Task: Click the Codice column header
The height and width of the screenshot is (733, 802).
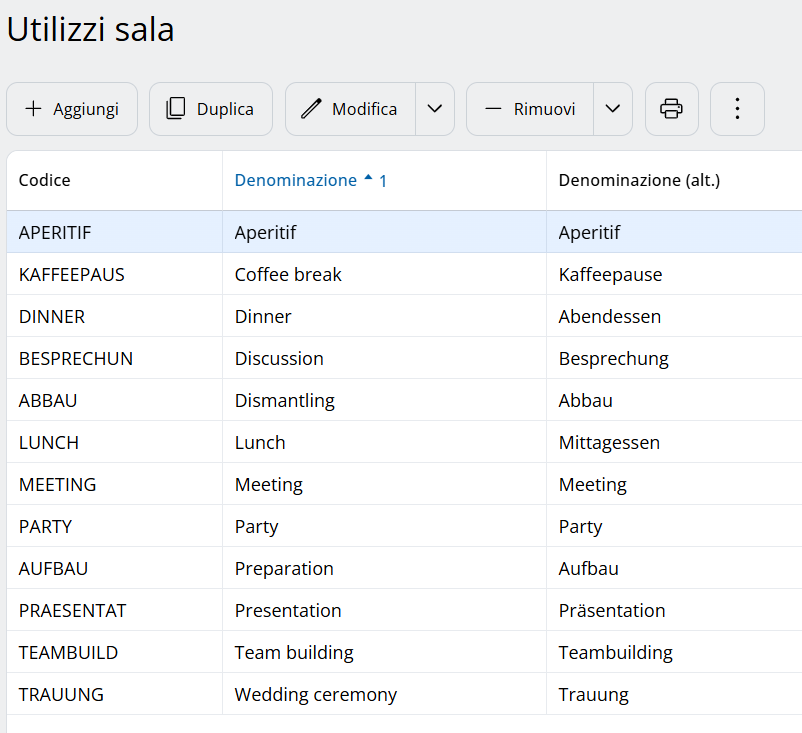Action: [x=45, y=181]
